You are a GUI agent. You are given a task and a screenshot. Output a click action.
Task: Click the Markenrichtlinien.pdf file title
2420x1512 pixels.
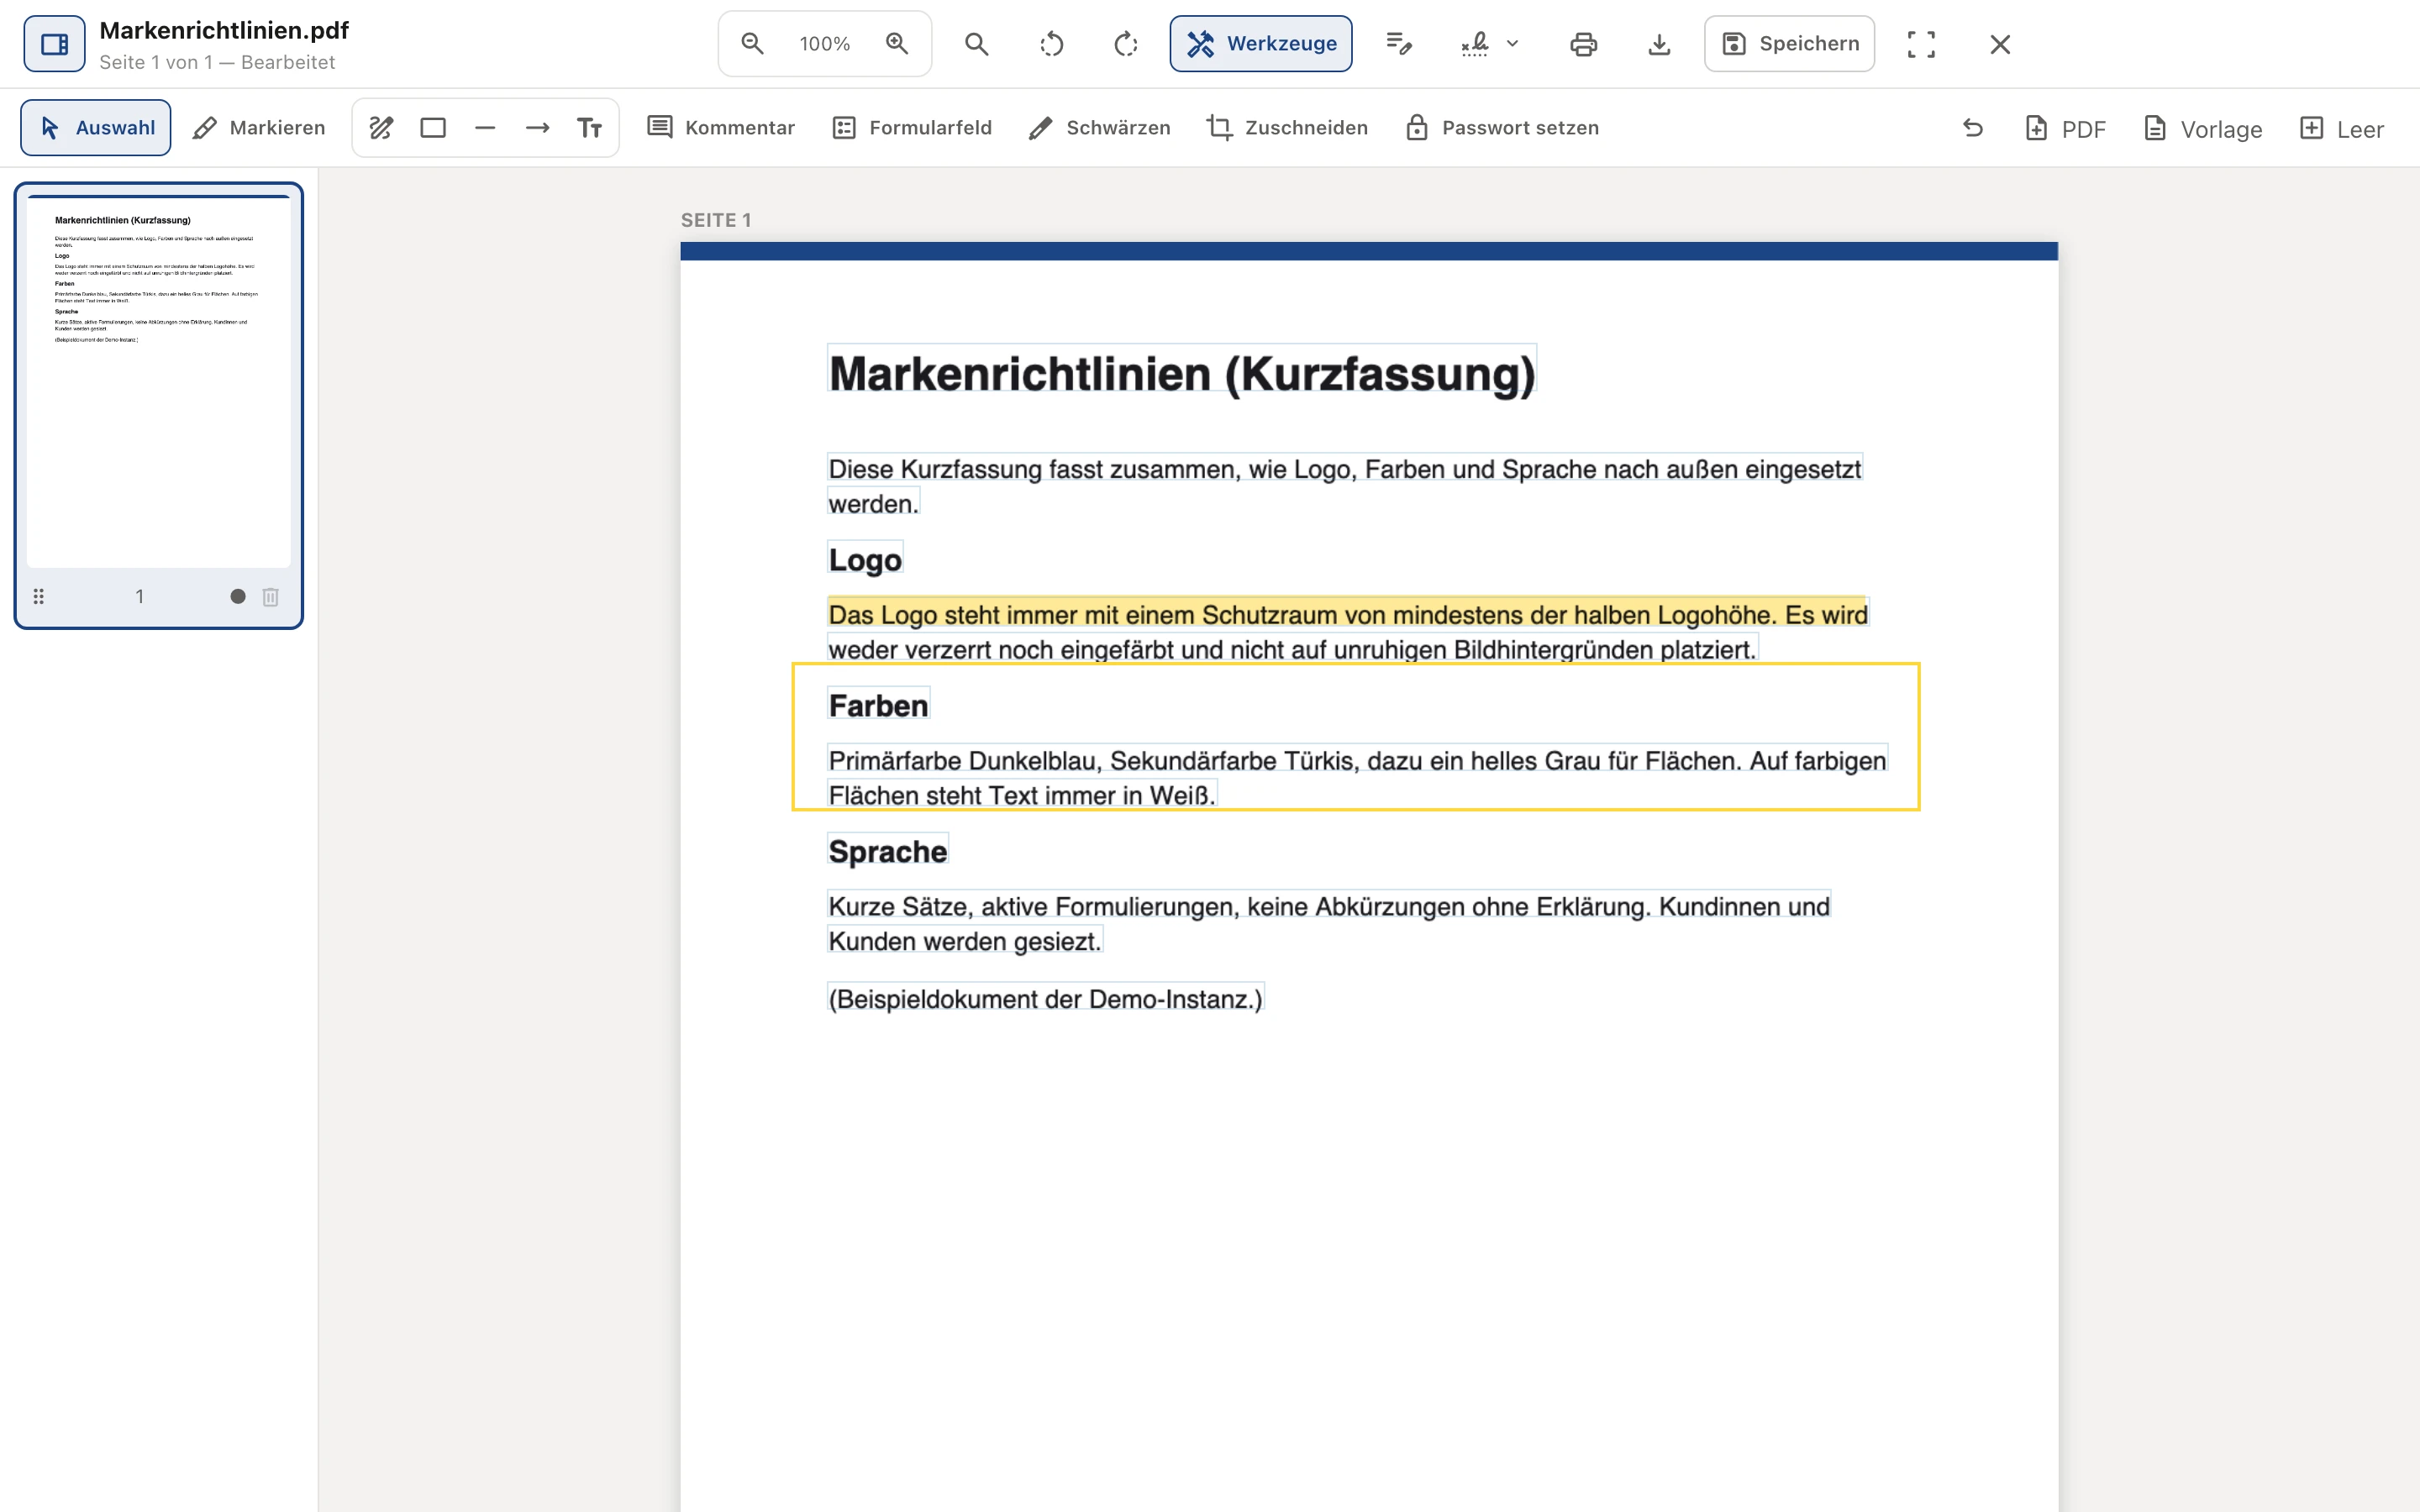(x=224, y=30)
